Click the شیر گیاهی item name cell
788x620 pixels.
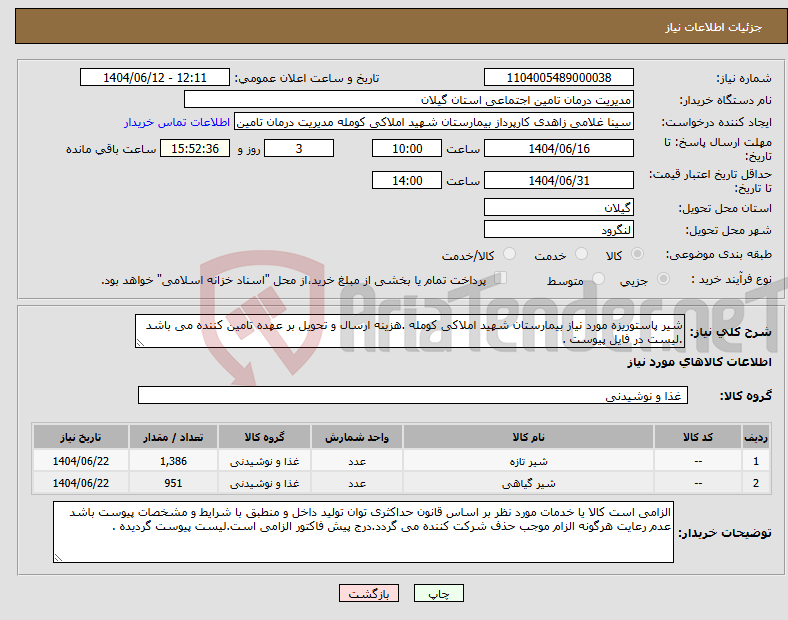(x=528, y=483)
